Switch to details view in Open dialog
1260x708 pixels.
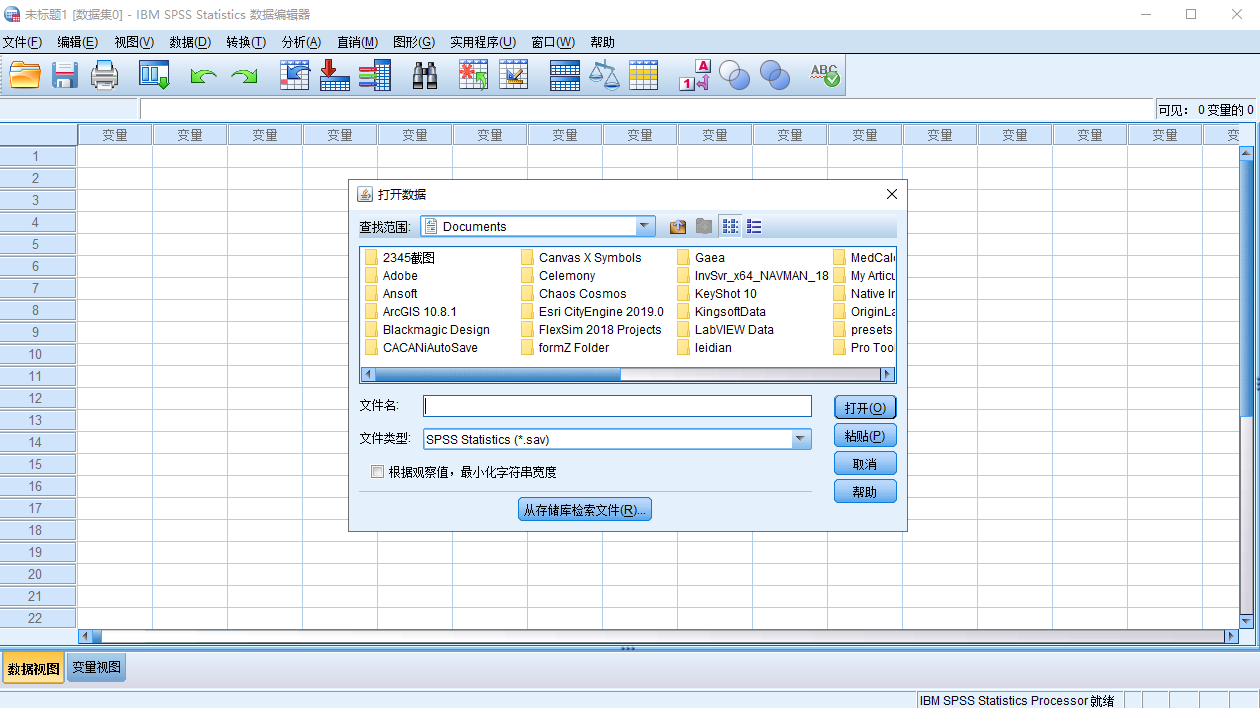pos(754,227)
